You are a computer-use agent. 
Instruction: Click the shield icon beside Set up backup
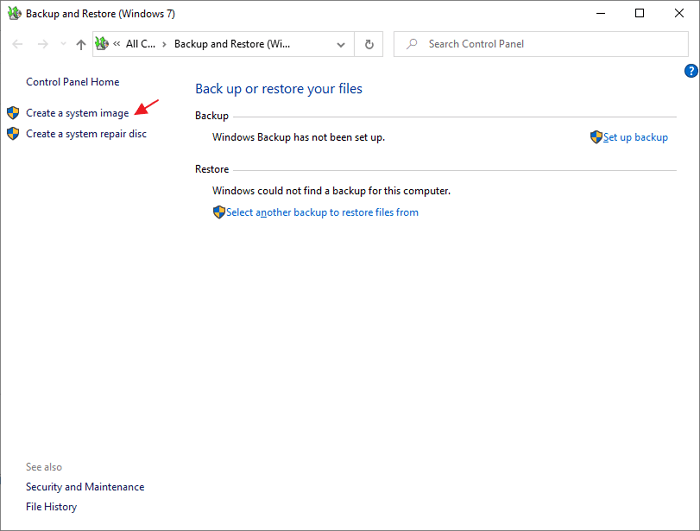[x=596, y=137]
